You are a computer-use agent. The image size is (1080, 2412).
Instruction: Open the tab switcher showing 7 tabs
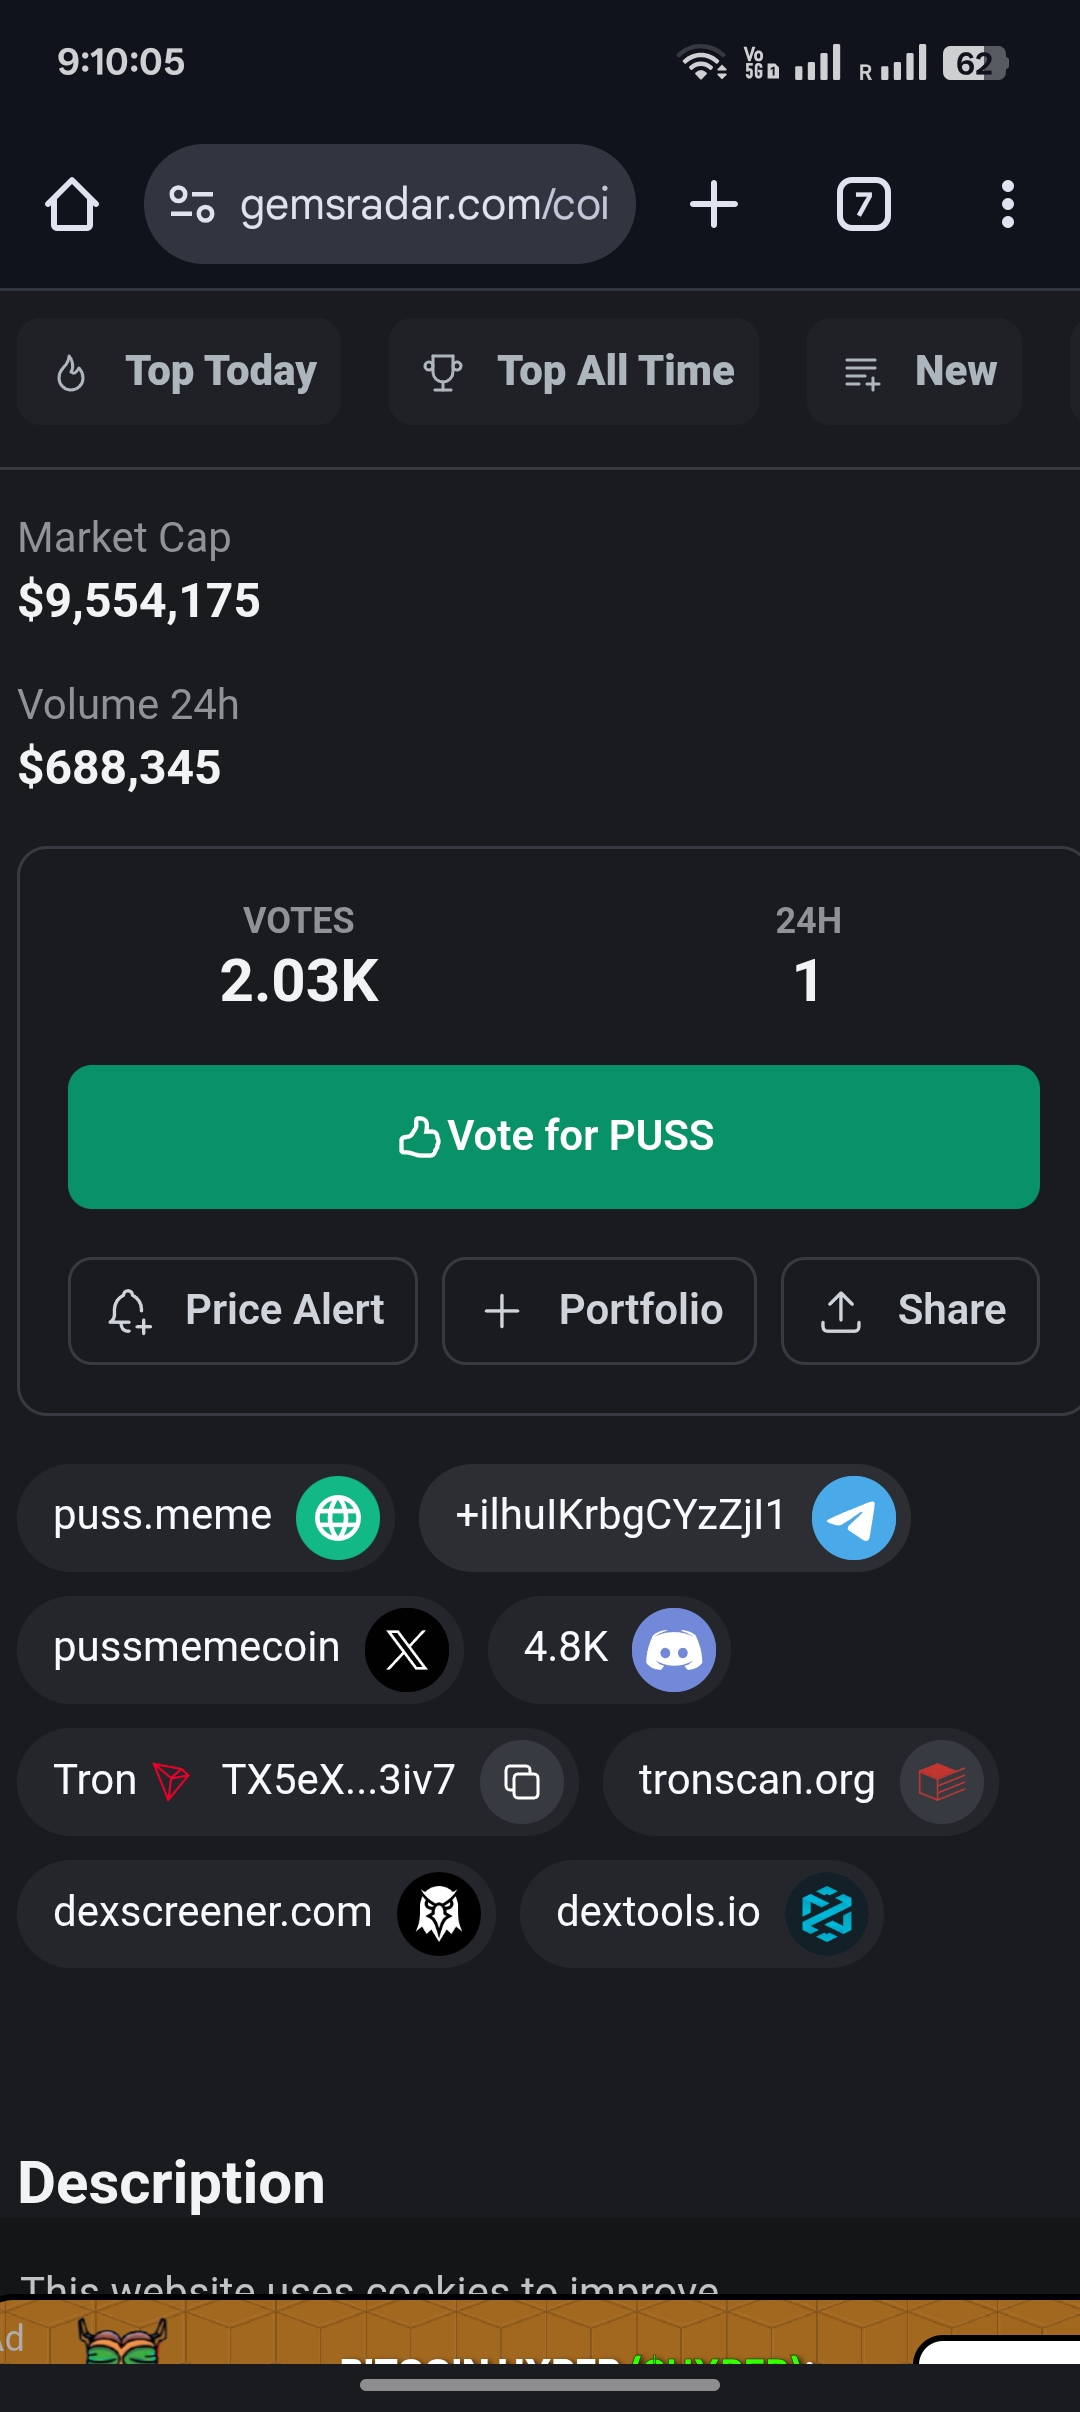864,205
